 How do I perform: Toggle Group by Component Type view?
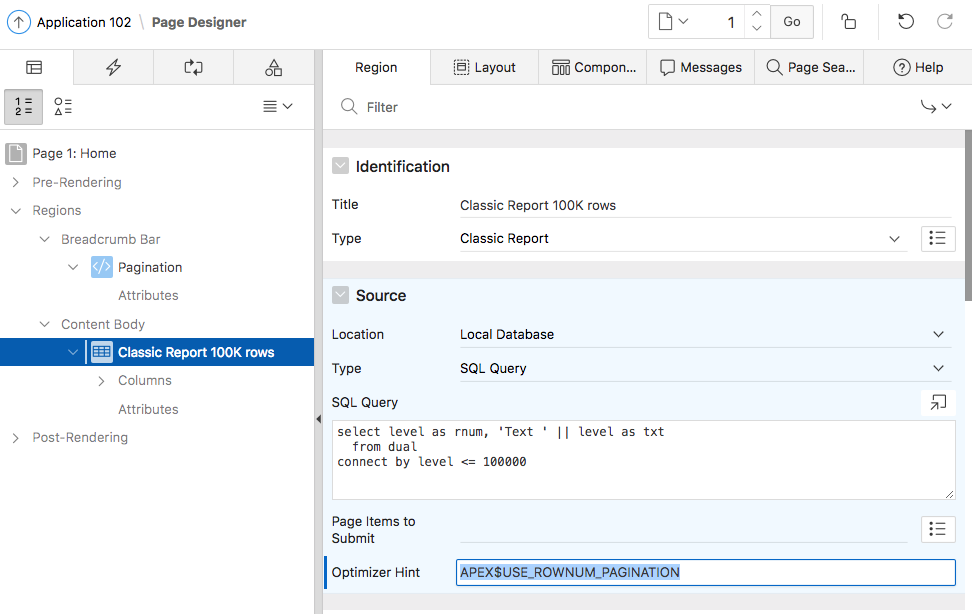[x=63, y=106]
